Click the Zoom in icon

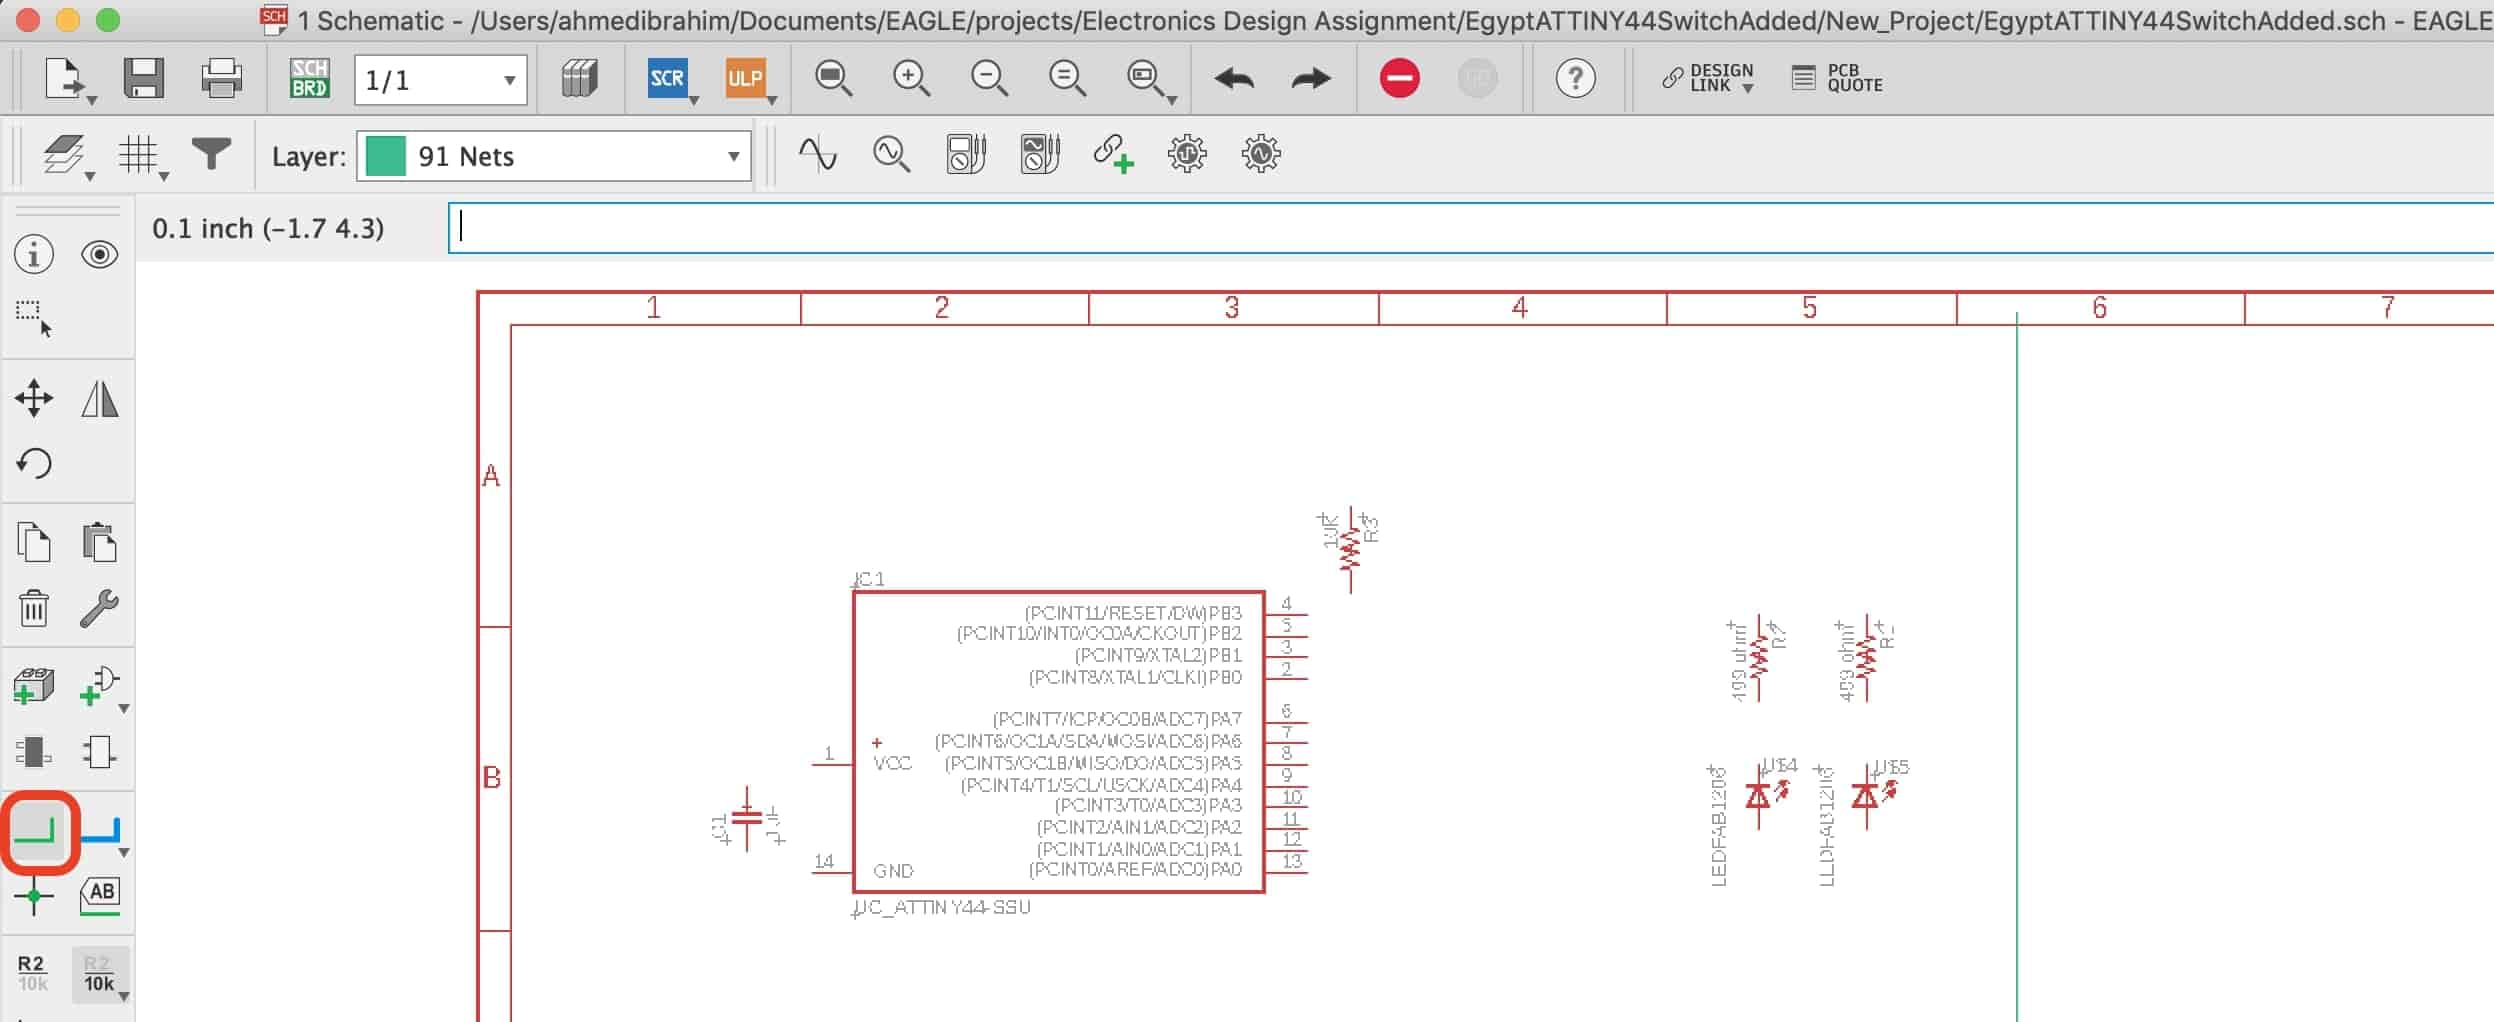click(x=911, y=77)
